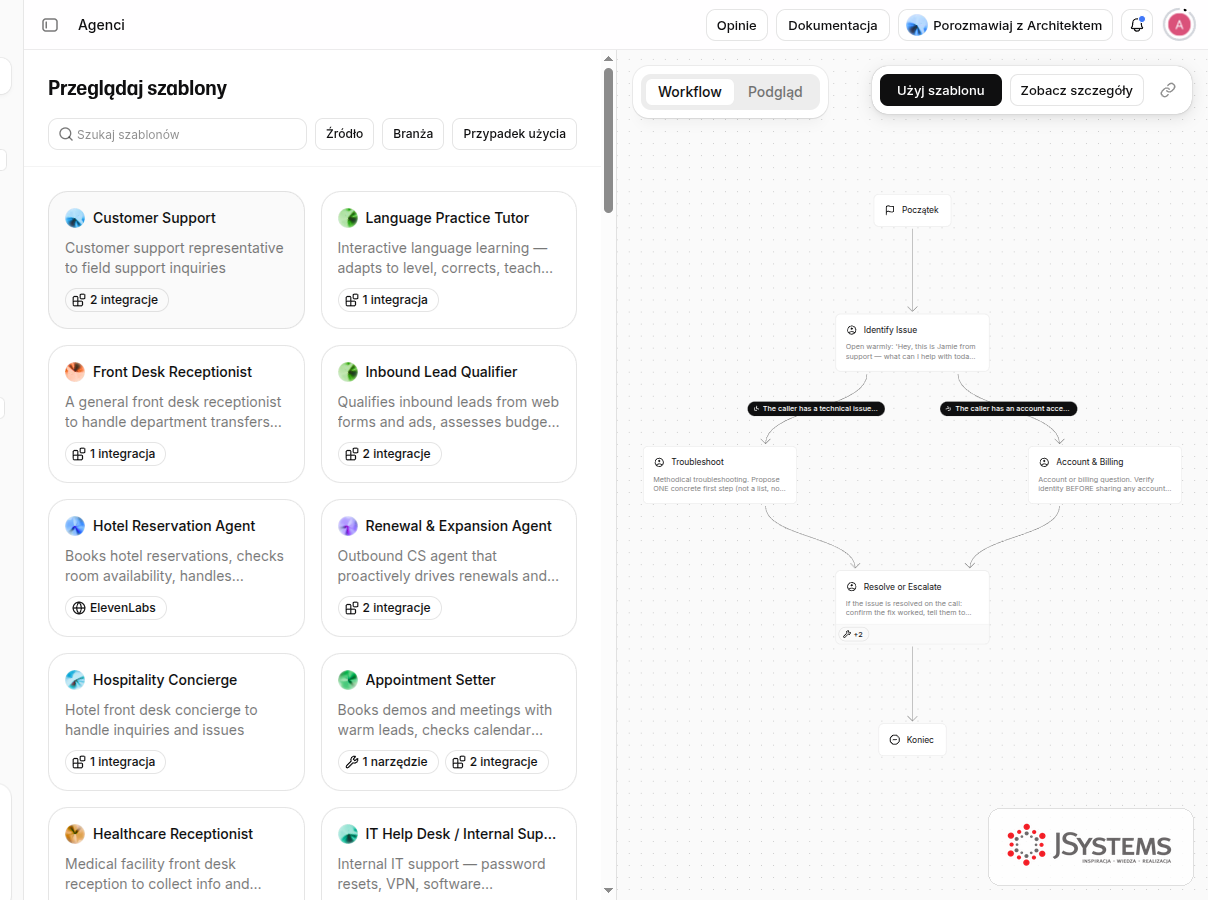The height and width of the screenshot is (900, 1208).
Task: Select the Troubleshoot workflow node
Action: 720,475
